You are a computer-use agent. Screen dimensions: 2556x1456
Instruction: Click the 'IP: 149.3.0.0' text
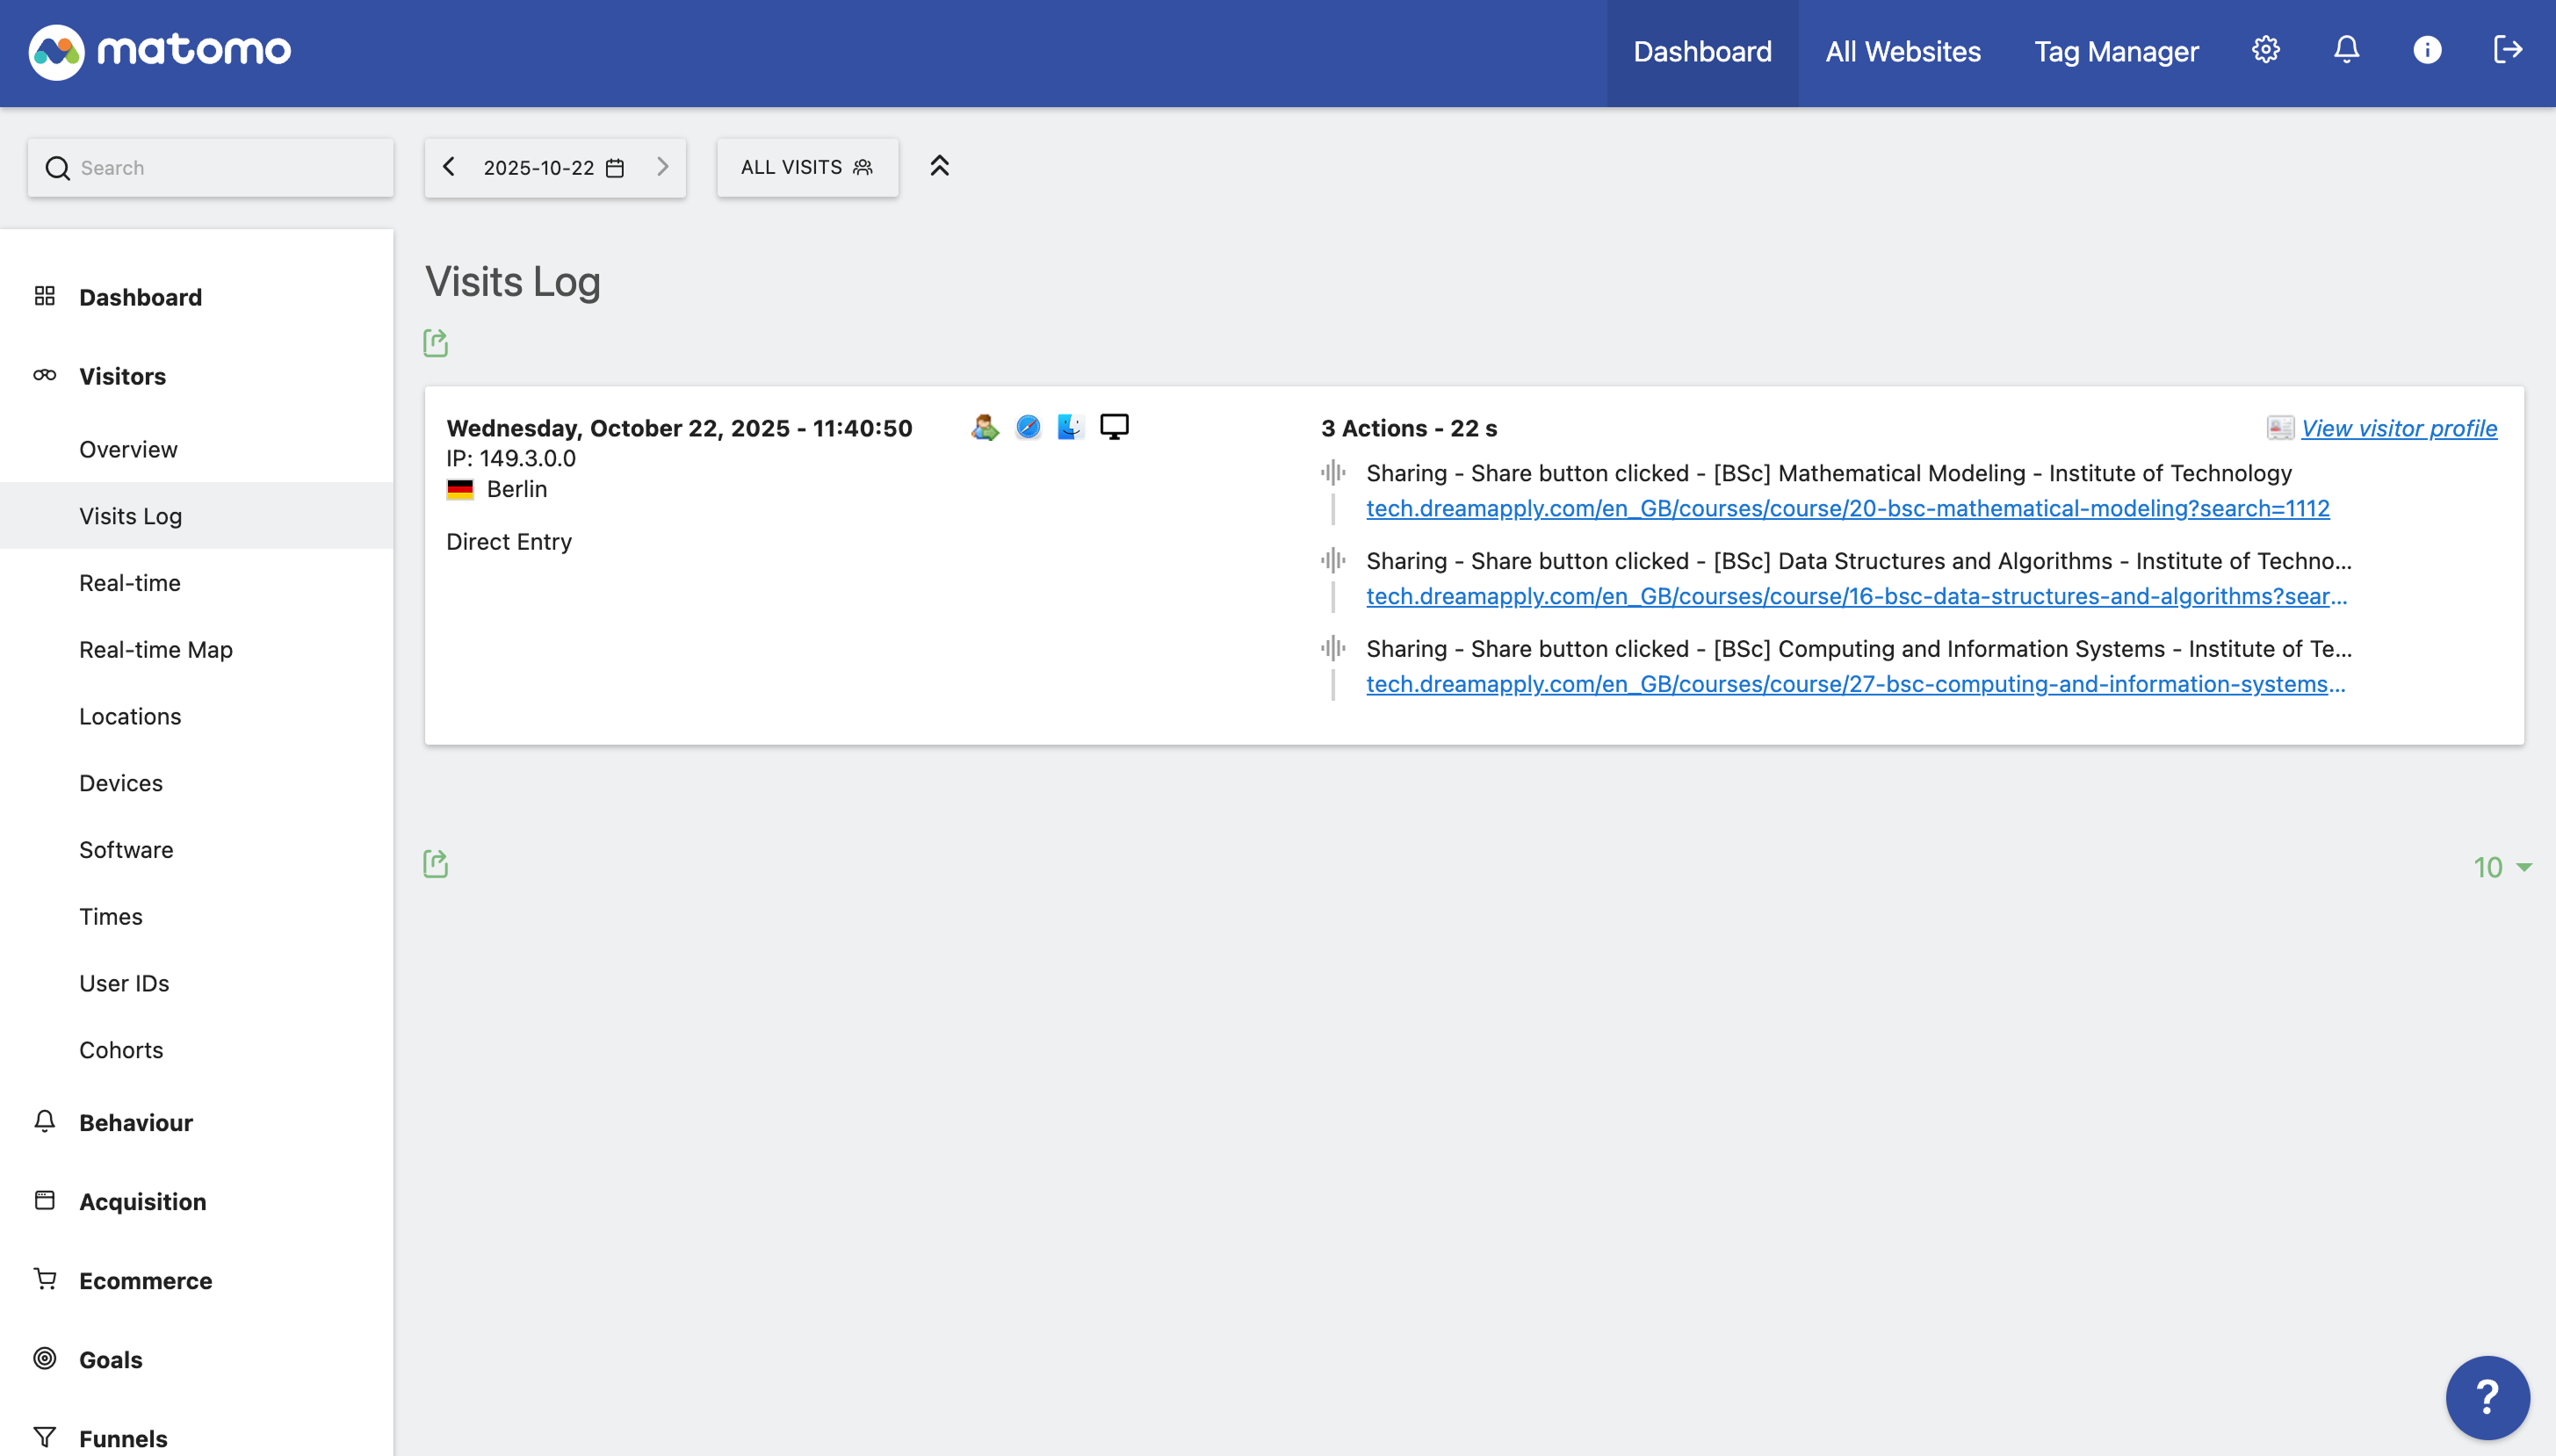click(511, 458)
